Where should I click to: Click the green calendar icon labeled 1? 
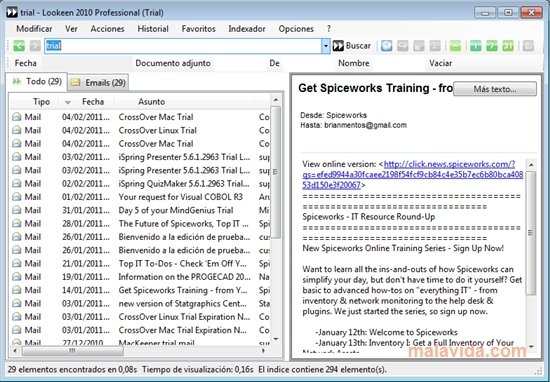[476, 46]
